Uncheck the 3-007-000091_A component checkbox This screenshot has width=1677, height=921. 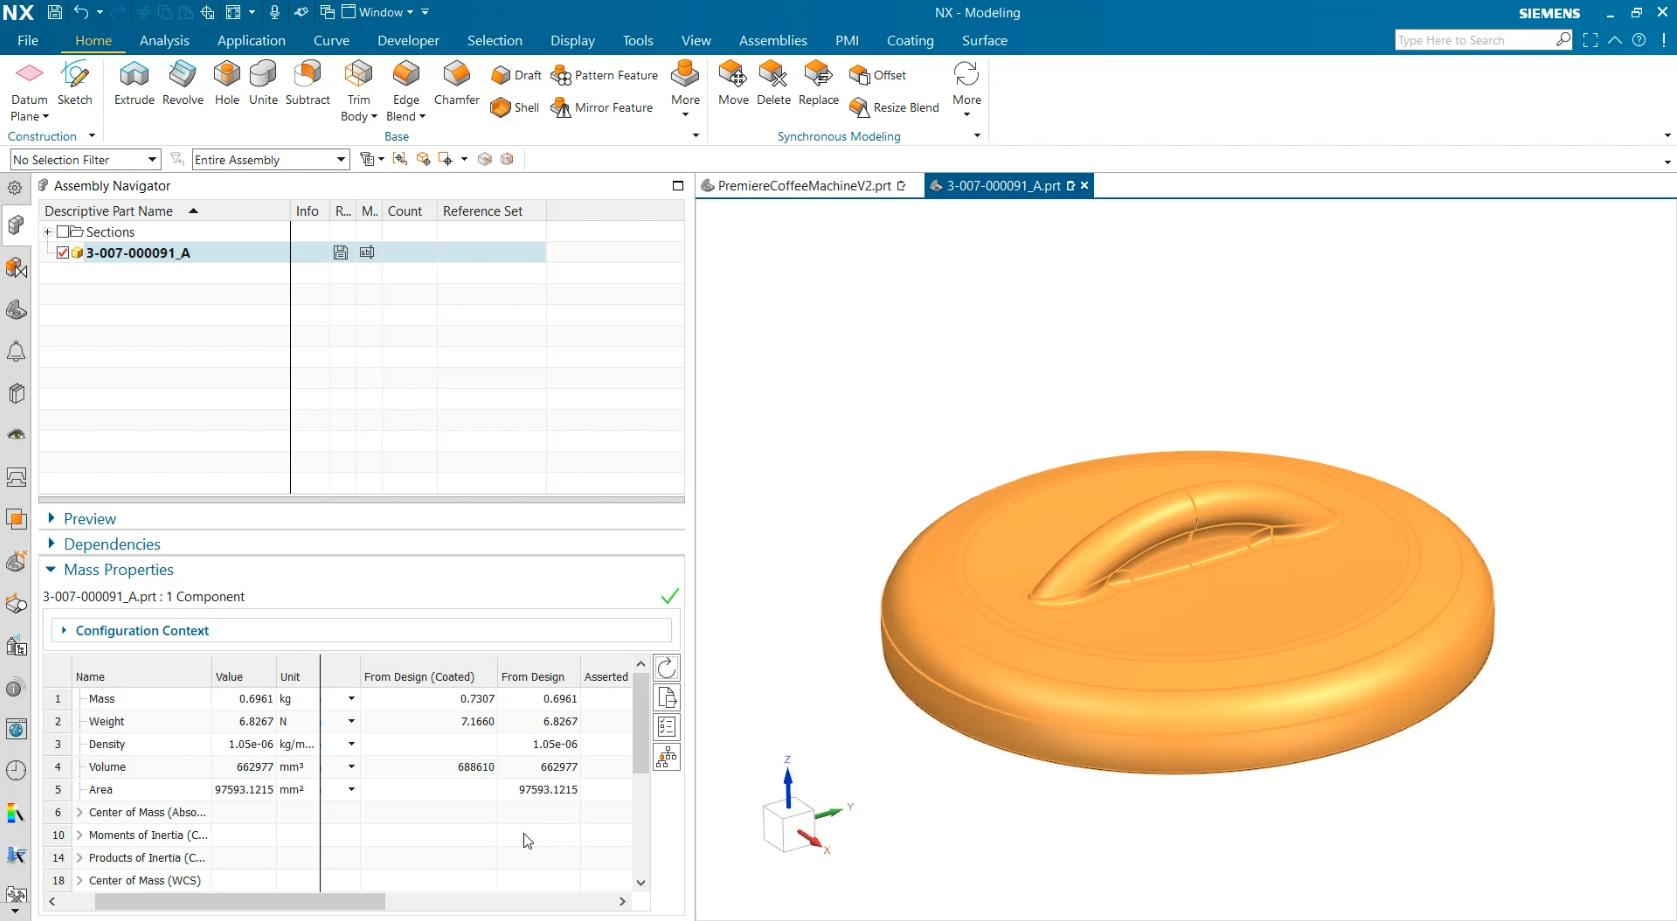click(x=63, y=253)
